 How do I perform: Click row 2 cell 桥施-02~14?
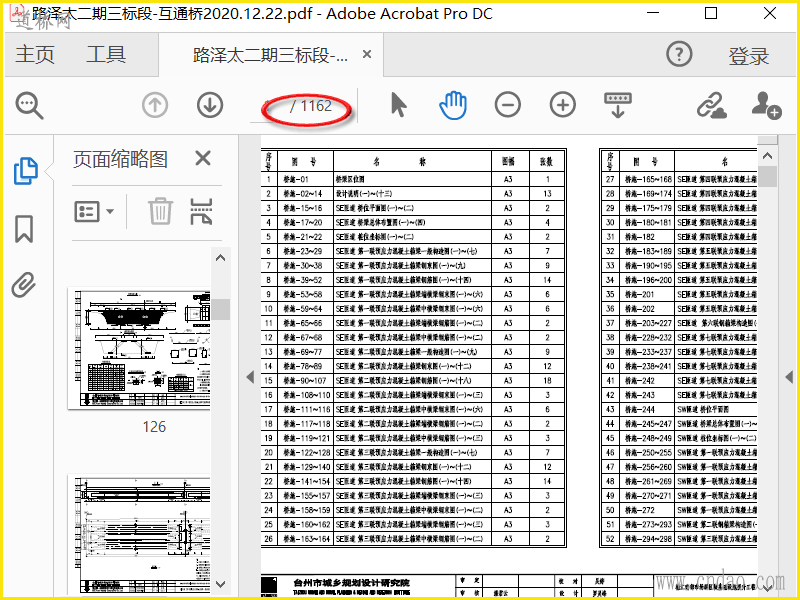(305, 193)
